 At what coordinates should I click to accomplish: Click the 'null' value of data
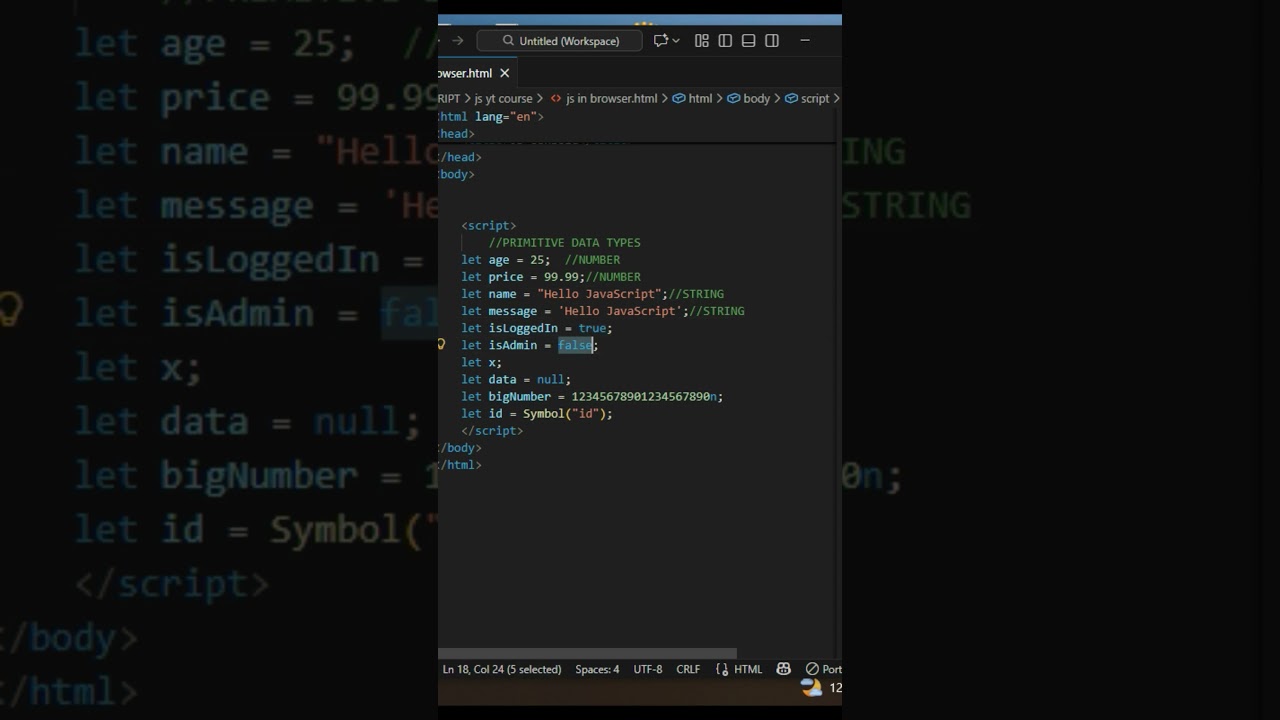550,379
